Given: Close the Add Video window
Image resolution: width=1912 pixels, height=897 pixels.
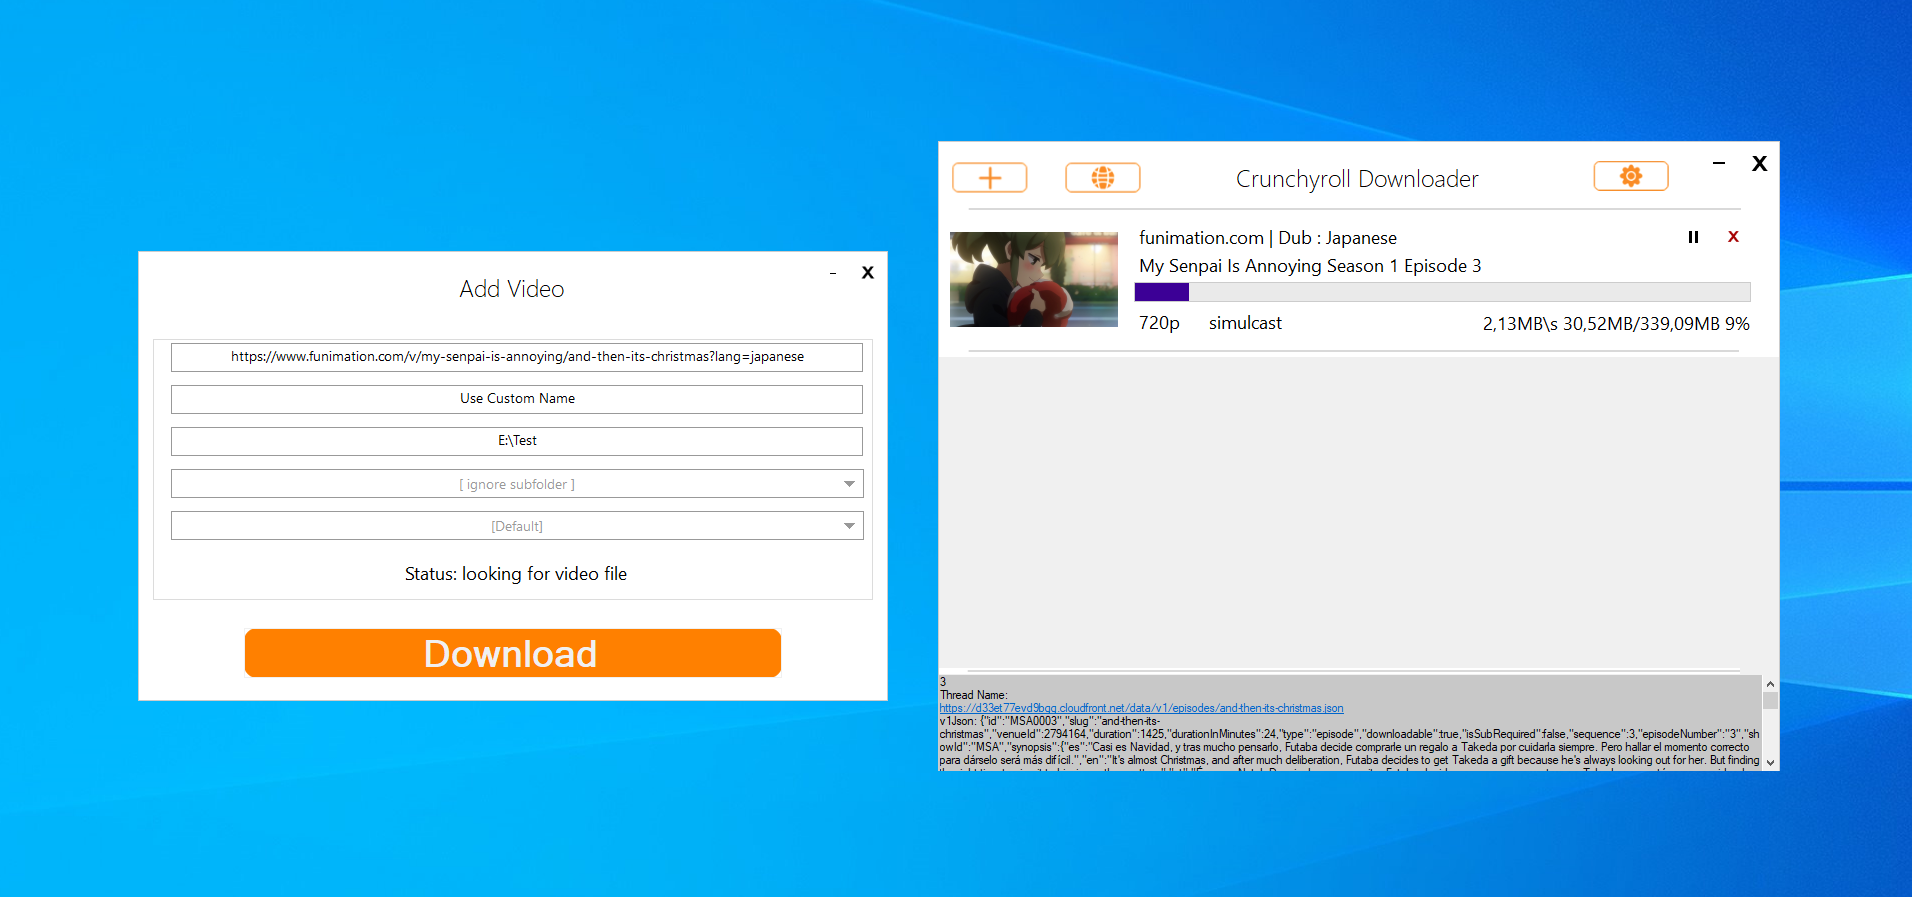Looking at the screenshot, I should [x=868, y=272].
